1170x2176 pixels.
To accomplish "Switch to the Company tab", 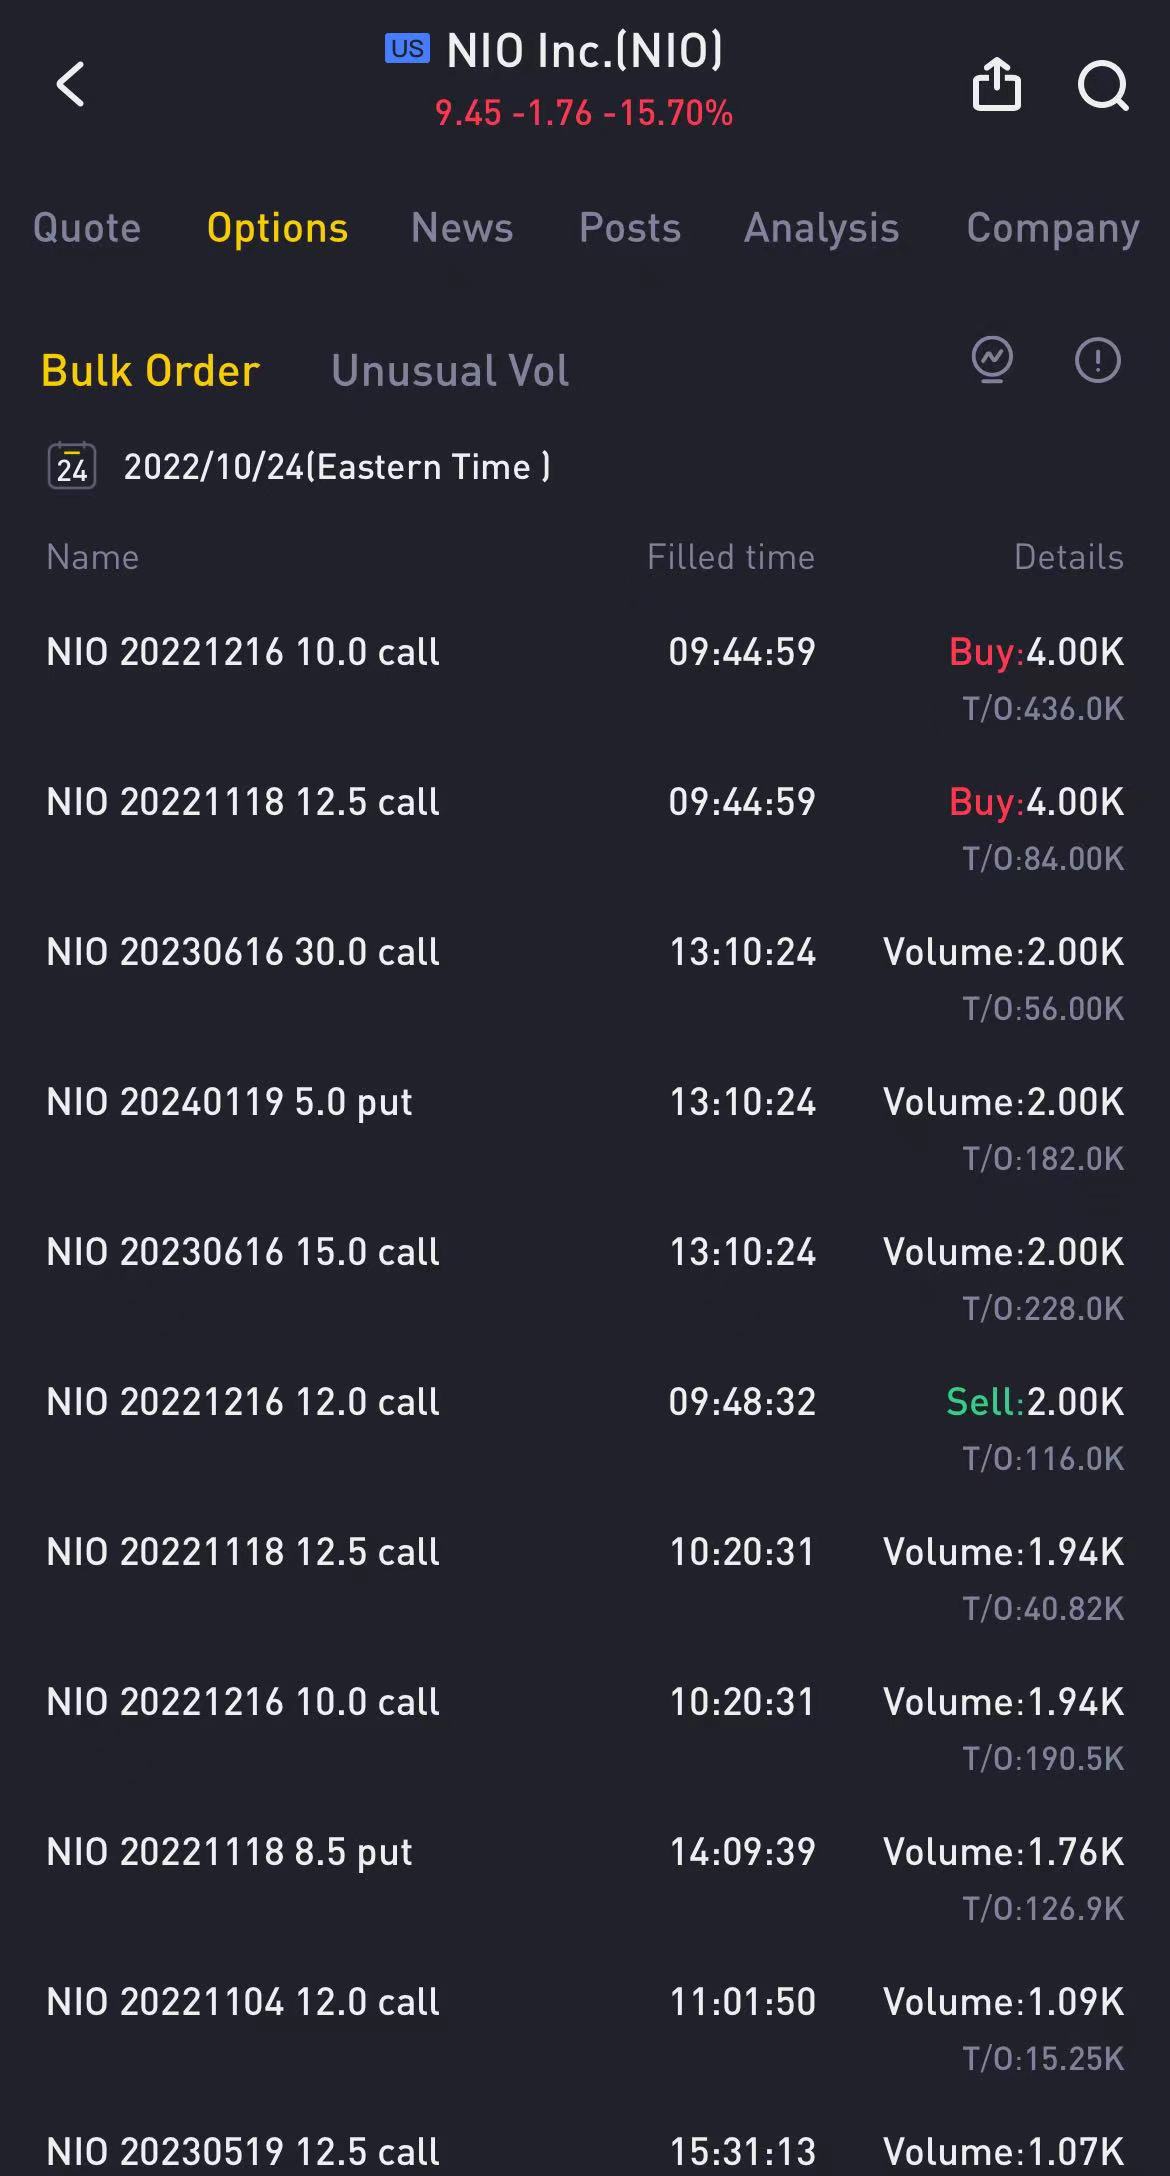I will click(1053, 229).
